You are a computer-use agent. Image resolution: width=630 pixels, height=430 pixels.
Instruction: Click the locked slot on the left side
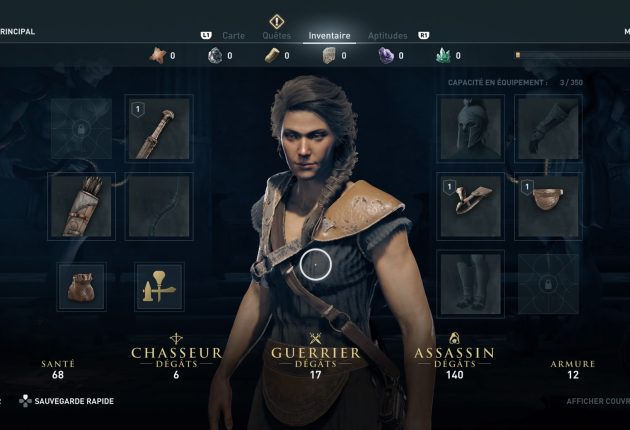(82, 129)
